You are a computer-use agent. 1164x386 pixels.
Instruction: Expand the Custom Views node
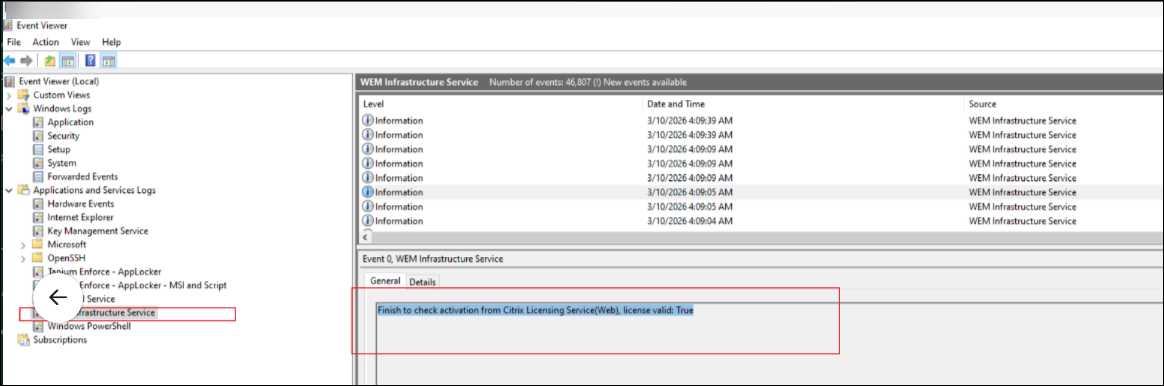[9, 95]
